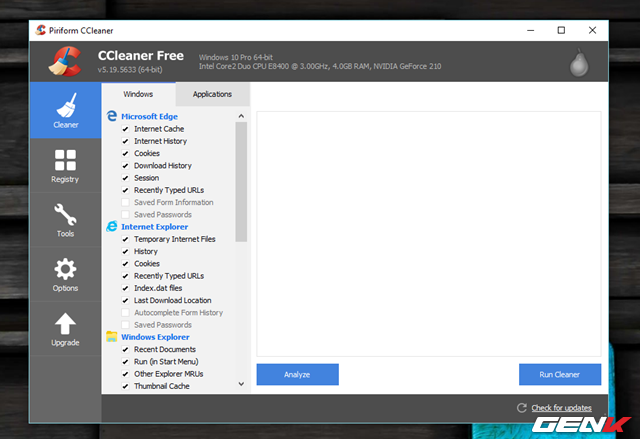640x439 pixels.
Task: Click the Internet Explorer category icon
Action: [x=111, y=227]
